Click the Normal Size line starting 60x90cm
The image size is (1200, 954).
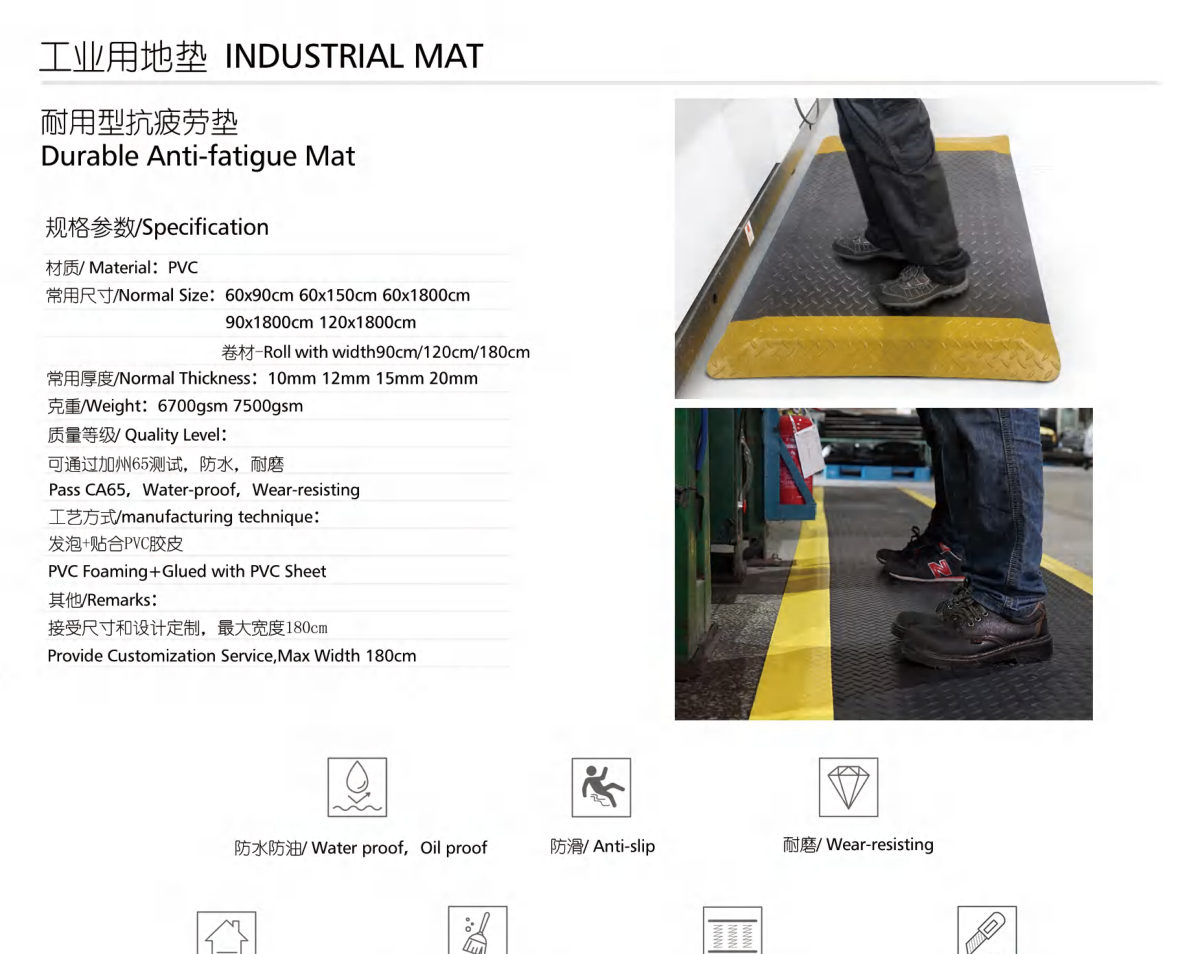tap(258, 295)
